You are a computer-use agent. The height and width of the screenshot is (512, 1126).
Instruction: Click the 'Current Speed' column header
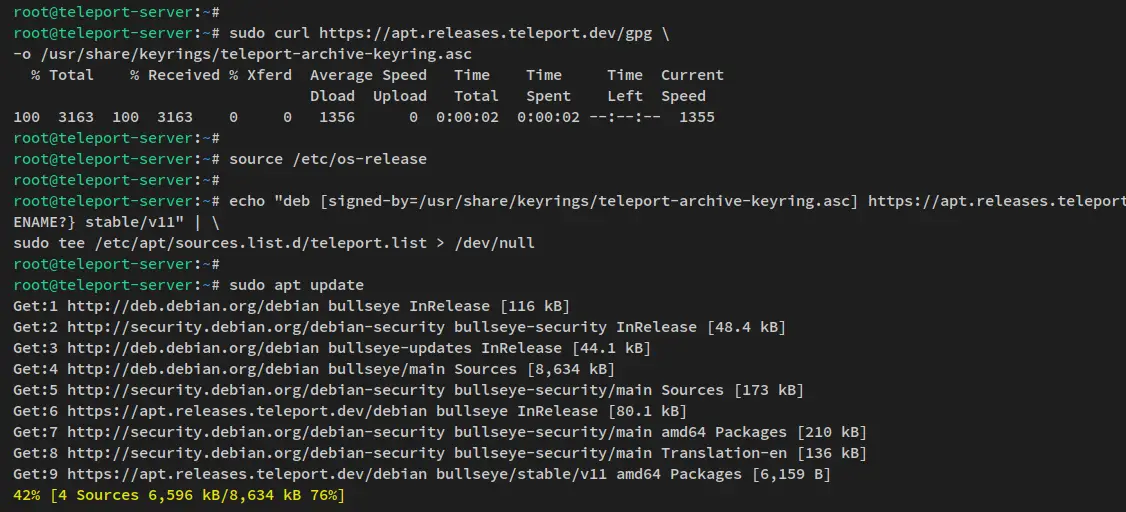pos(692,85)
